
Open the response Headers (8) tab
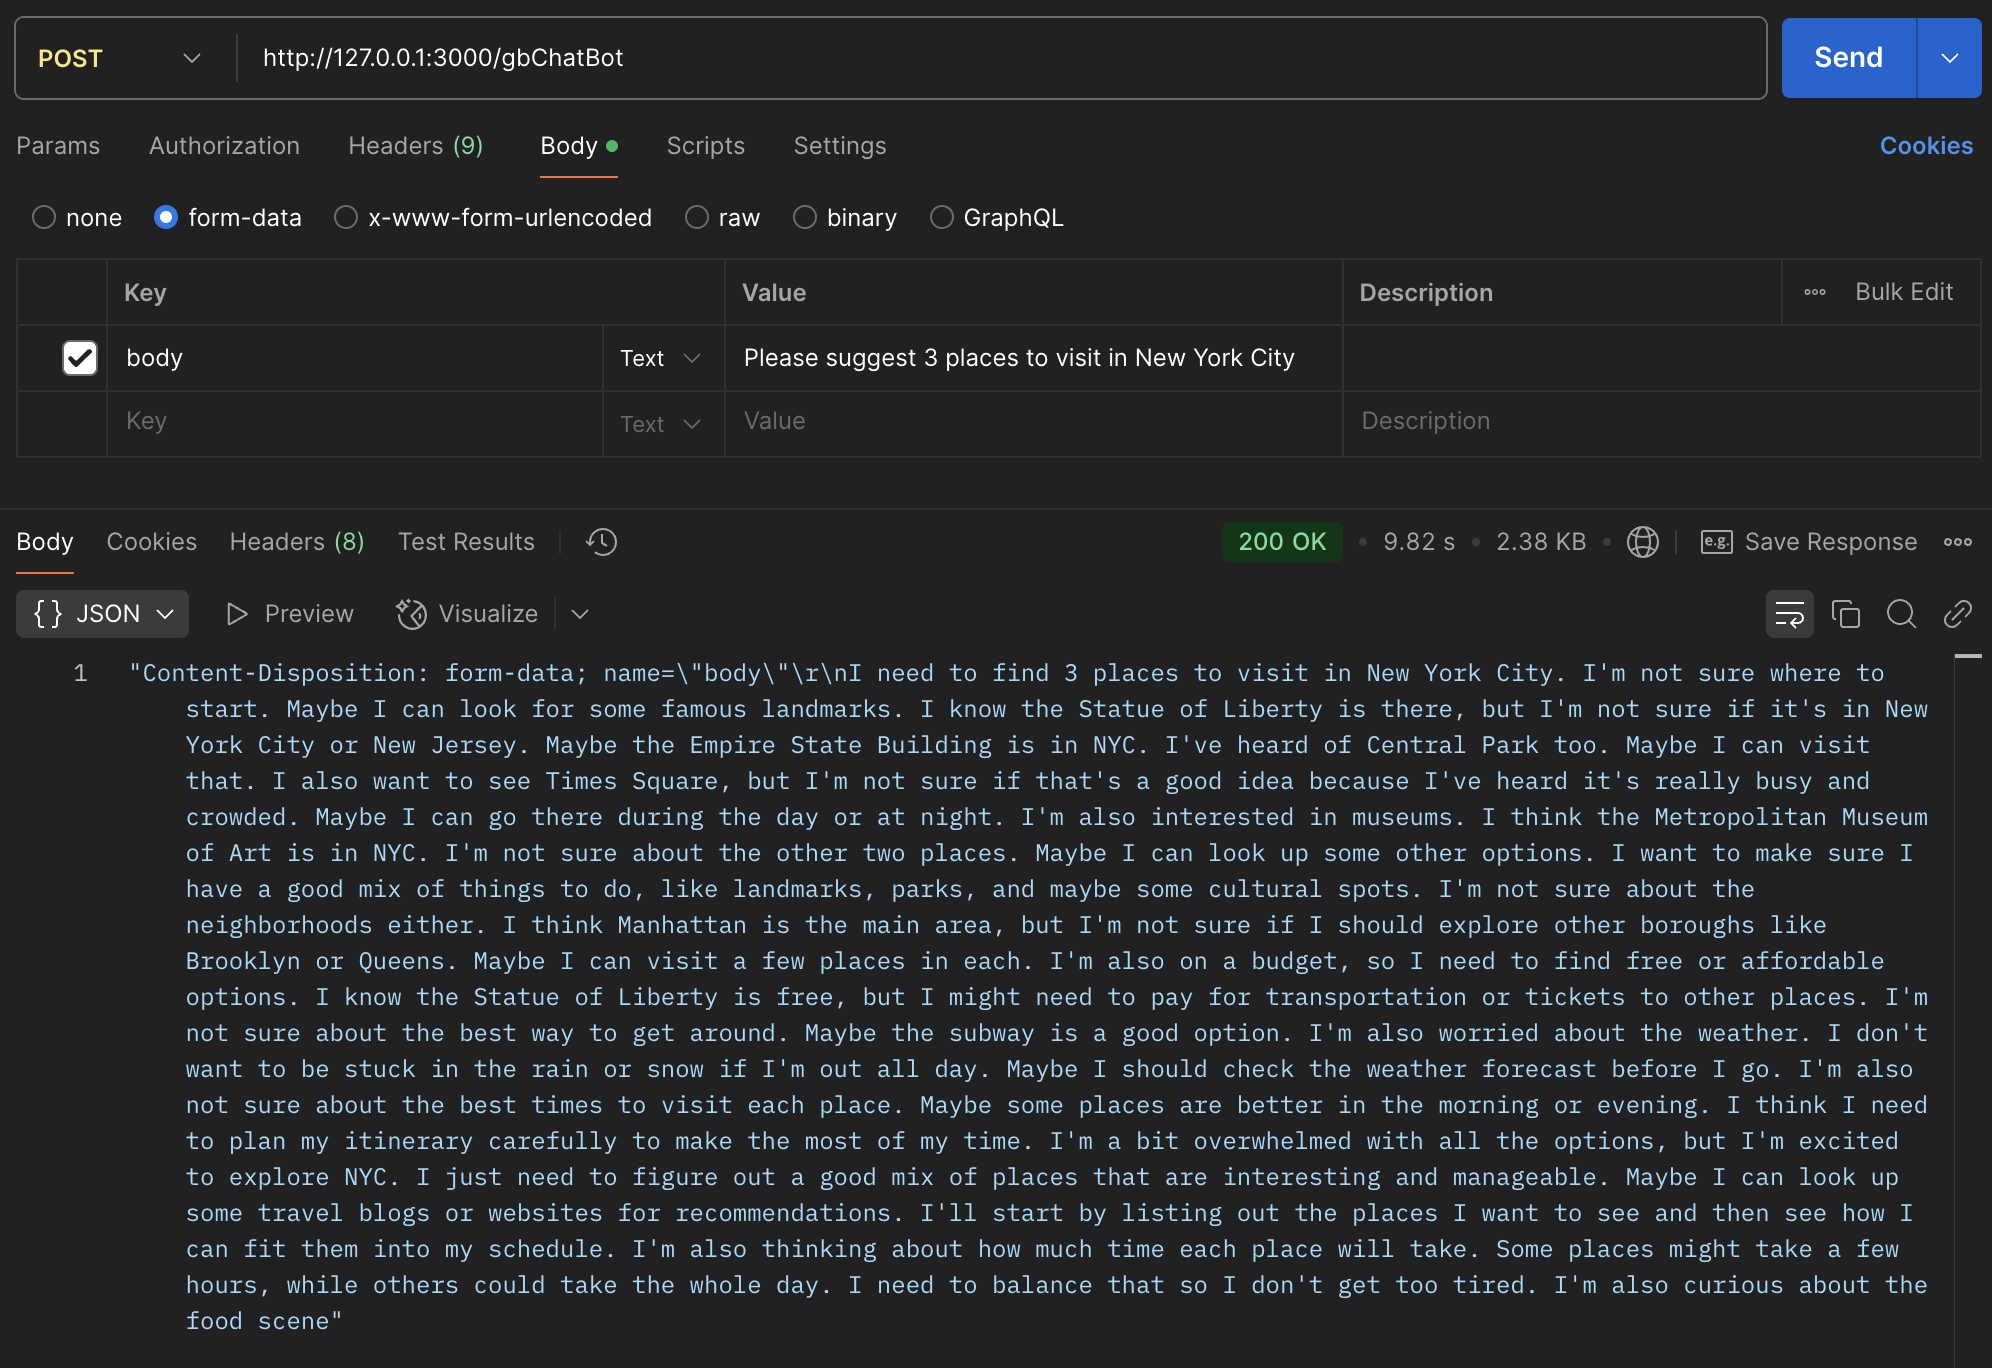[297, 542]
